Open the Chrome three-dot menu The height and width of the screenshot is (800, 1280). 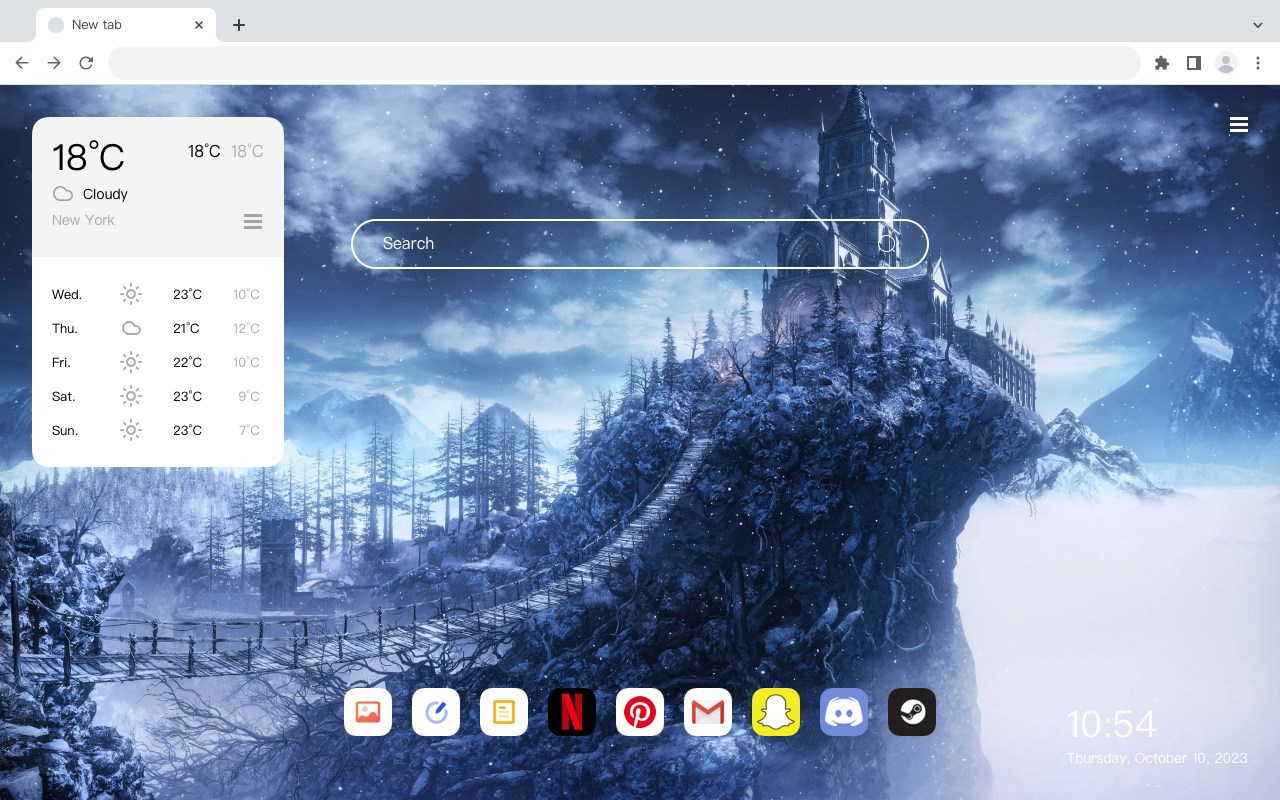pyautogui.click(x=1258, y=63)
